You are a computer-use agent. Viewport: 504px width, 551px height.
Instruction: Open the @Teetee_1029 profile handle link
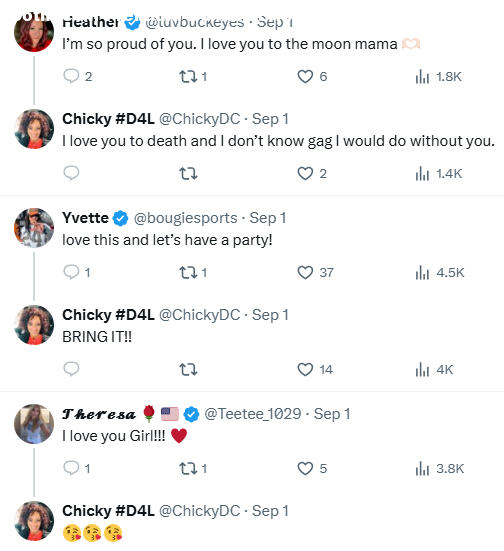253,414
